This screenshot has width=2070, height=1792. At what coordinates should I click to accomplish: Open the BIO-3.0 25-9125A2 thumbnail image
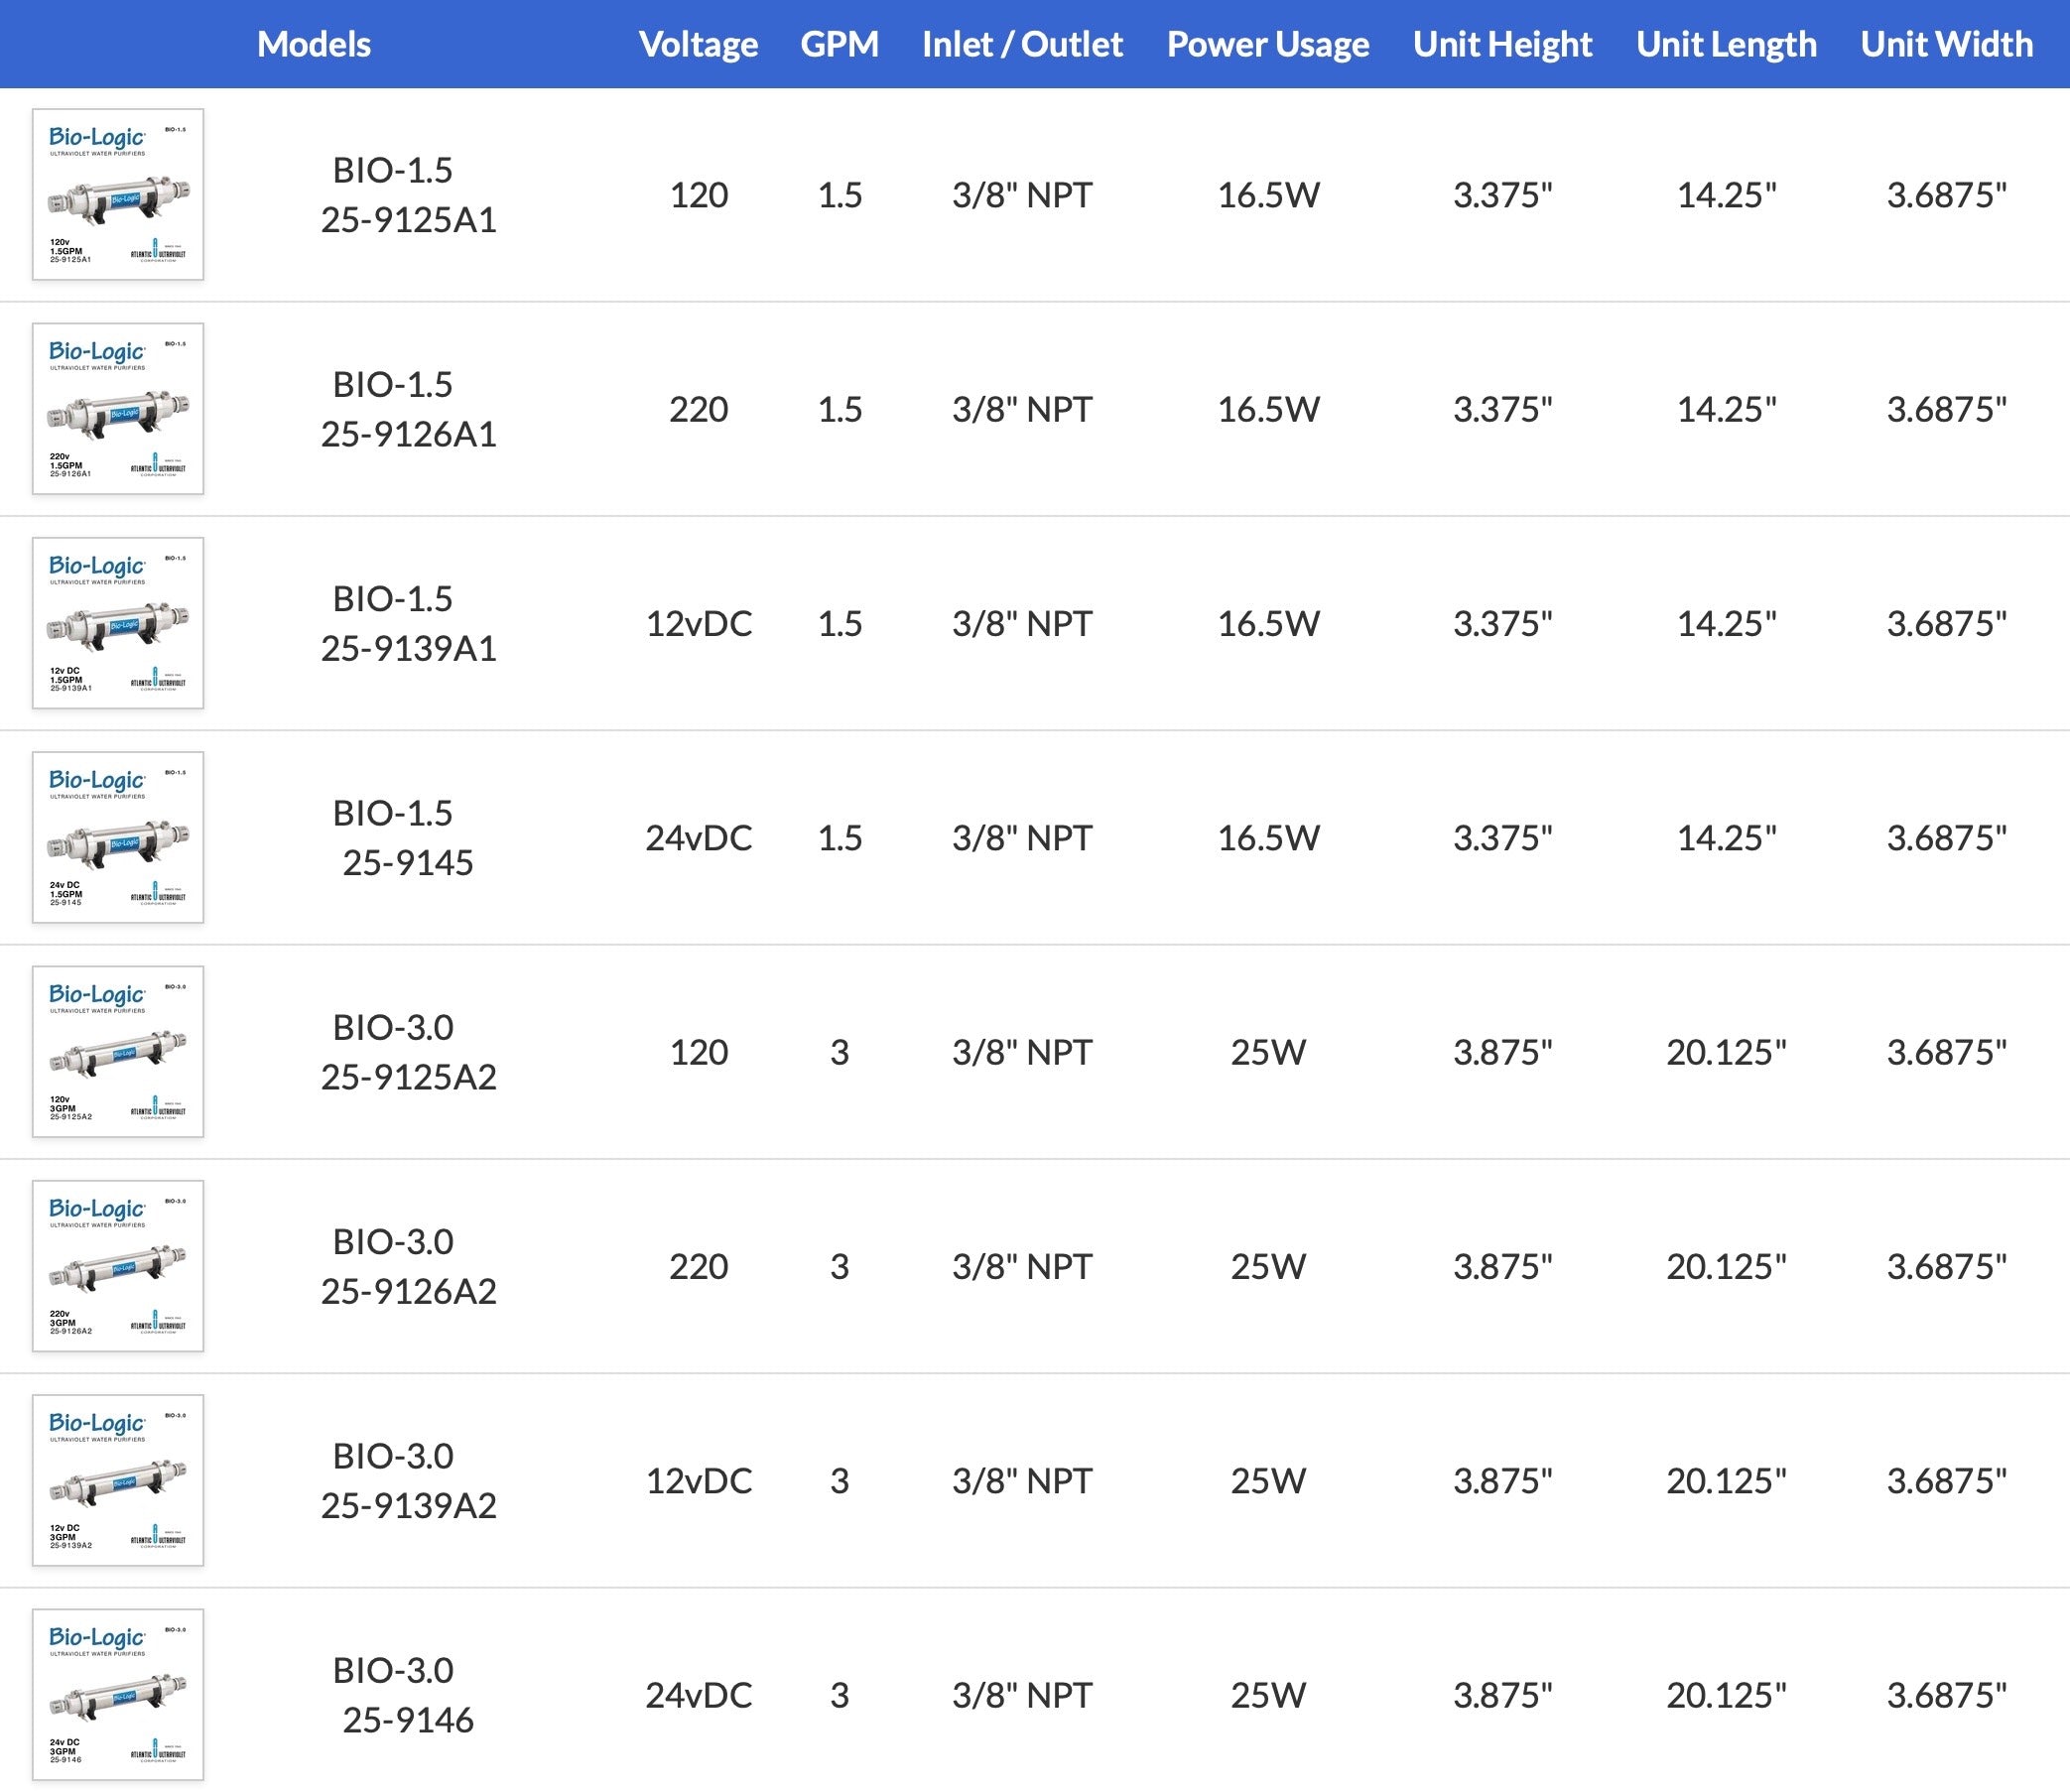[118, 1051]
